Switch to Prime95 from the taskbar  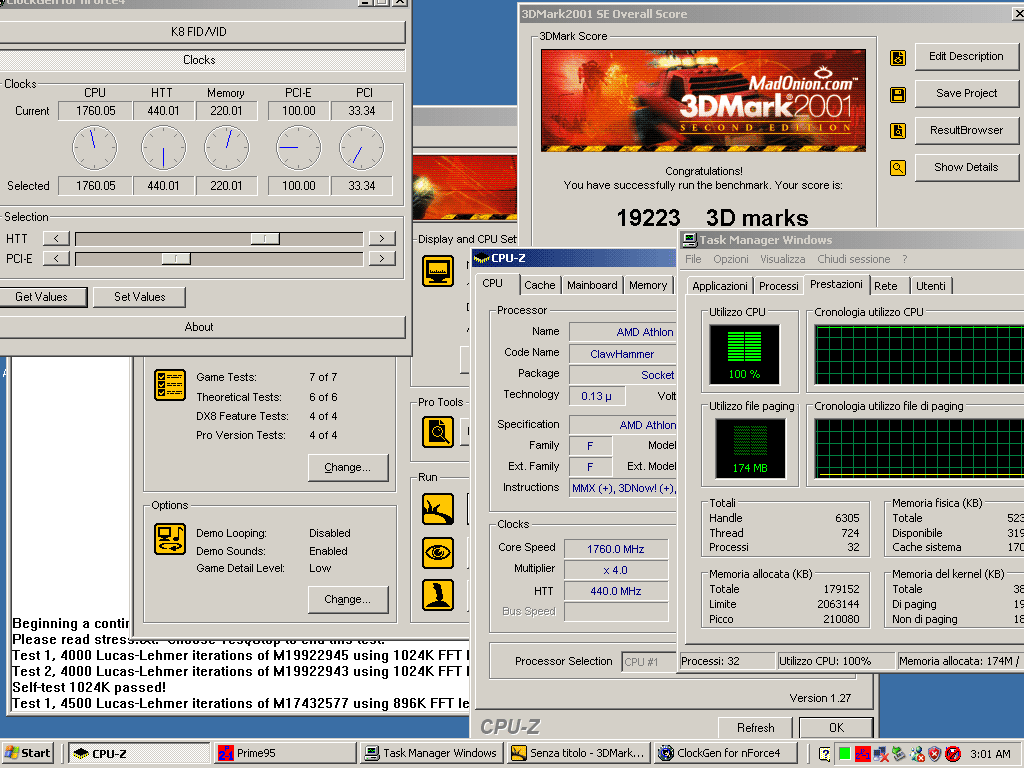(285, 754)
